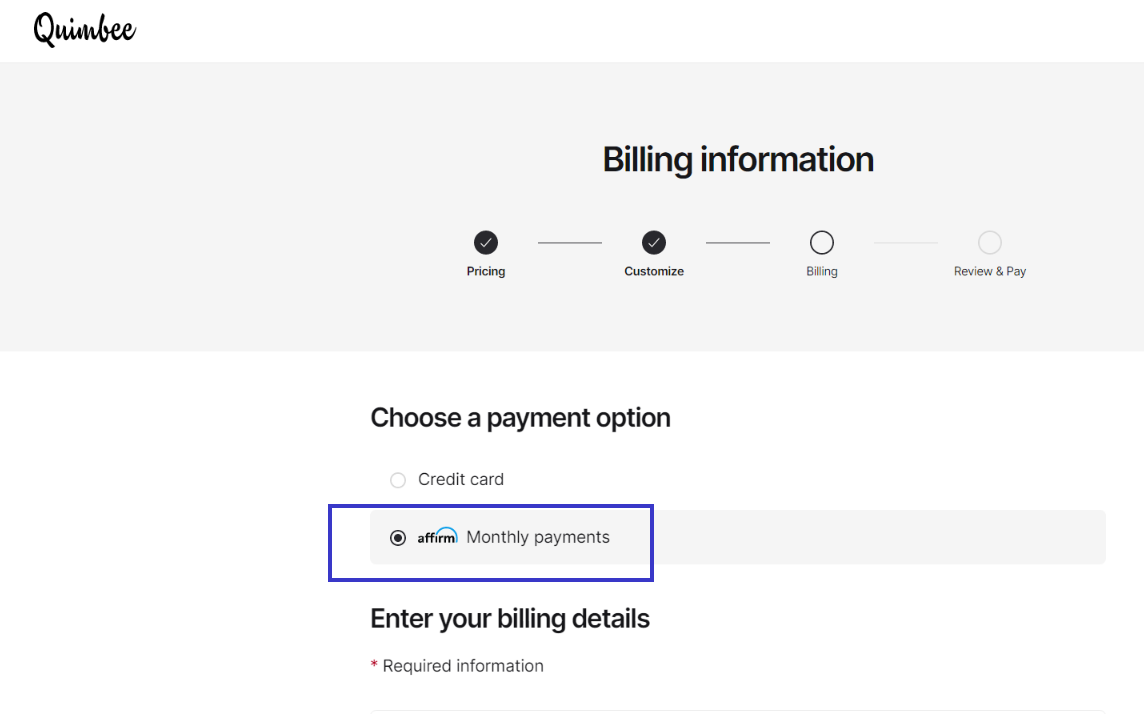Viewport: 1144px width, 714px height.
Task: Click the progress connector between Customize and Billing
Action: point(738,240)
